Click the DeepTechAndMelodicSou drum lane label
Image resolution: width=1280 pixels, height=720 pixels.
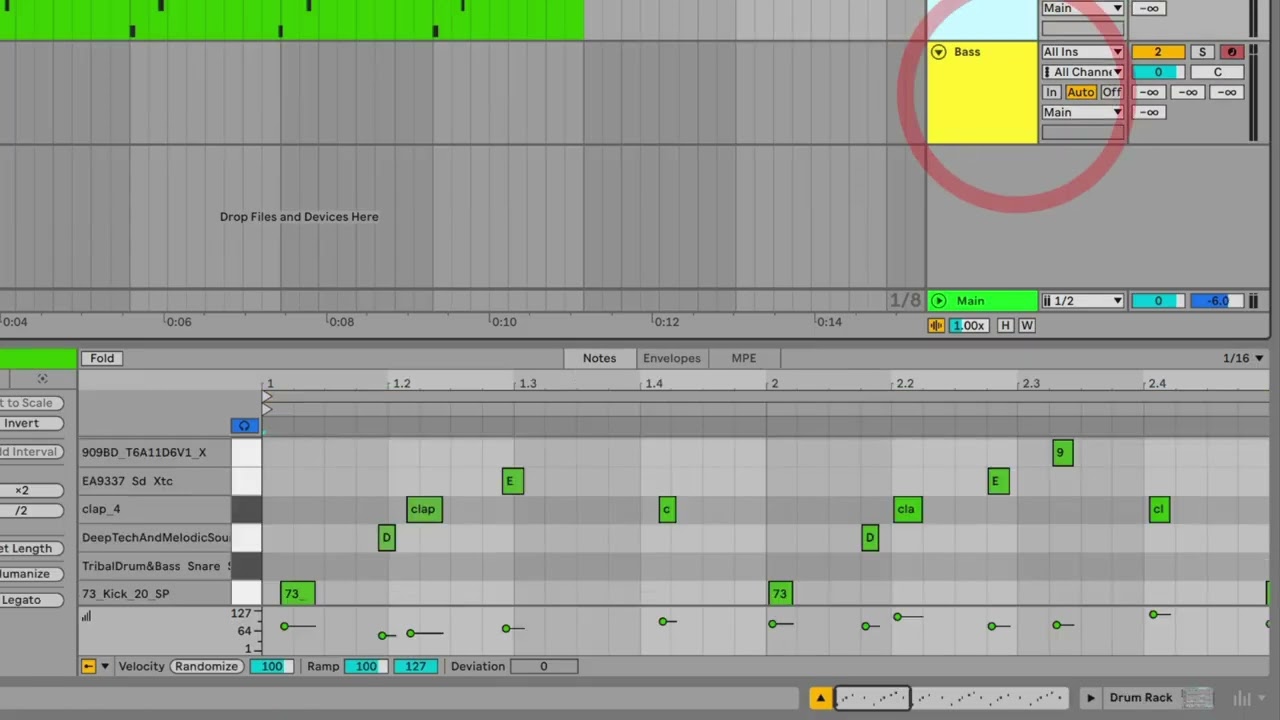(155, 537)
